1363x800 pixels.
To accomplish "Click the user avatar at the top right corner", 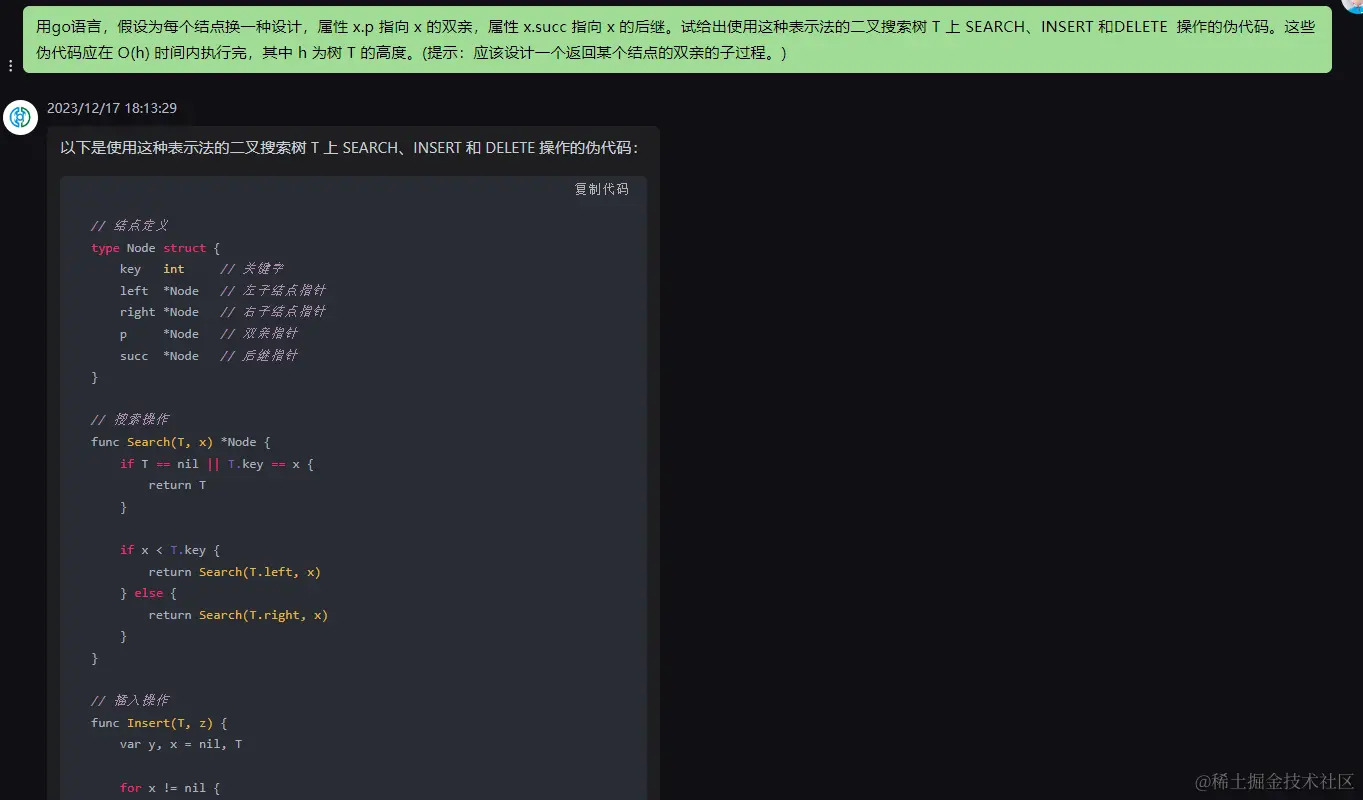I will pyautogui.click(x=1353, y=5).
